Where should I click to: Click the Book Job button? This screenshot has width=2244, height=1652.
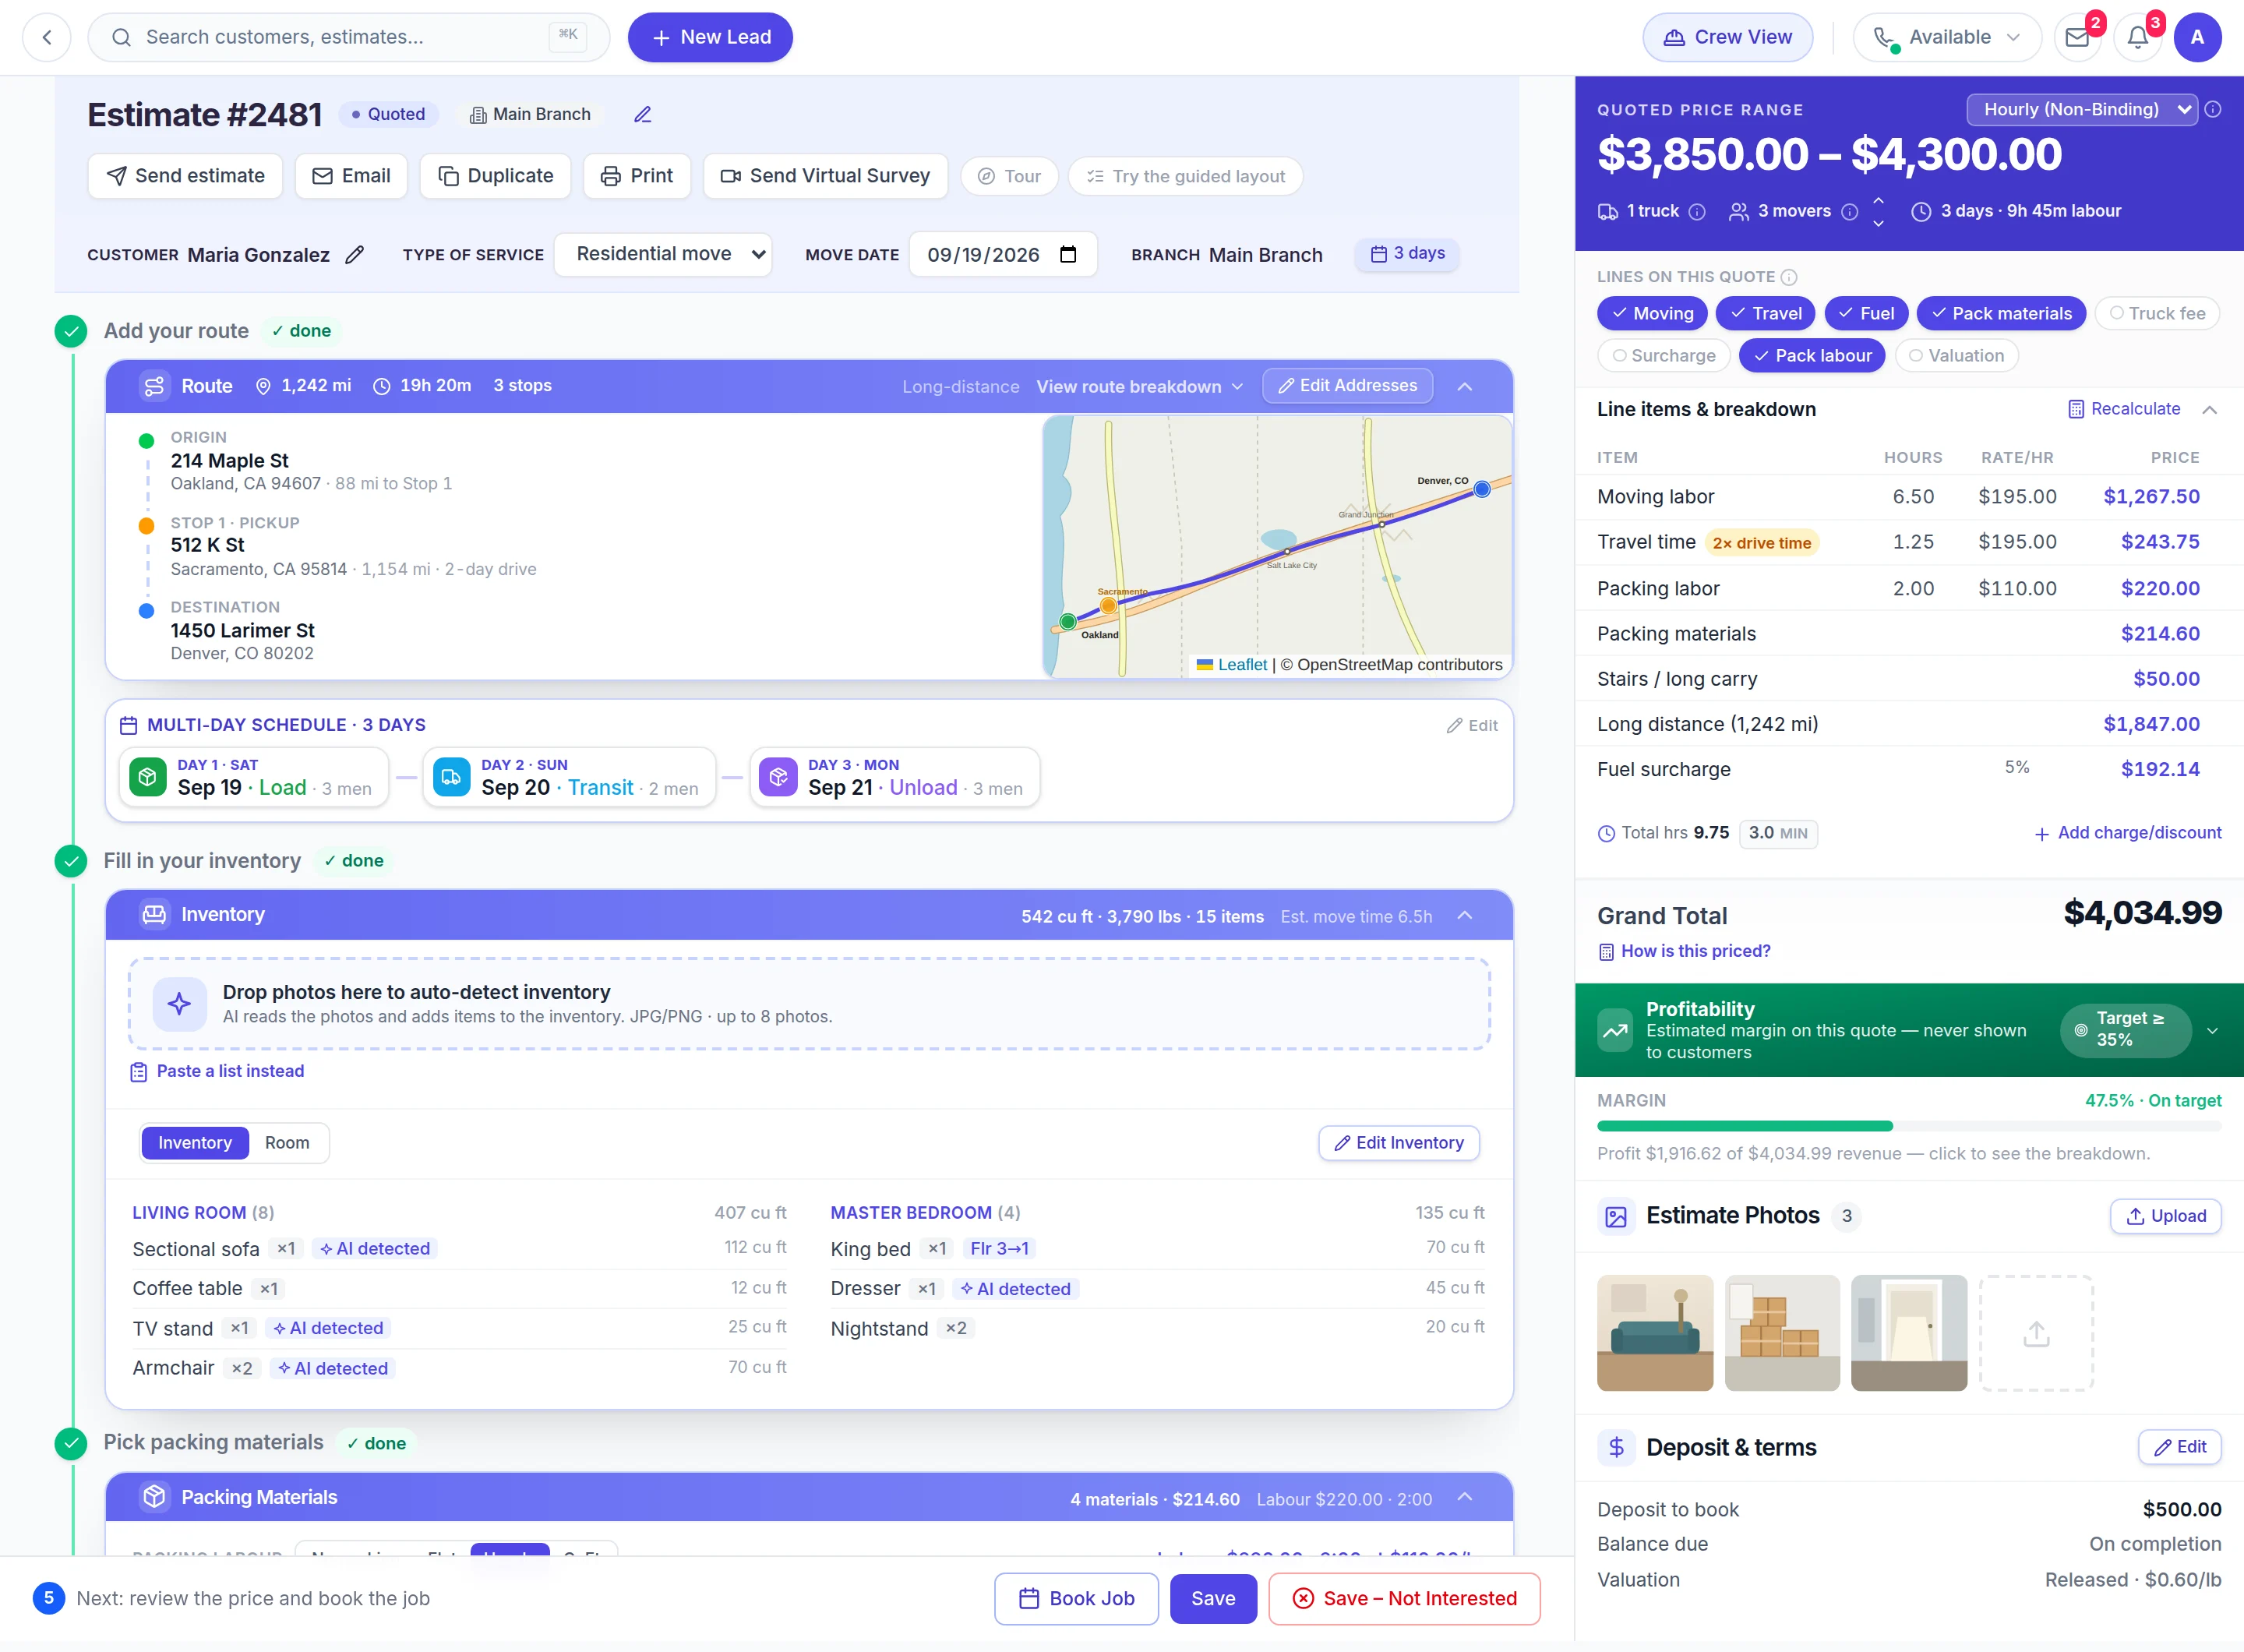[x=1076, y=1598]
